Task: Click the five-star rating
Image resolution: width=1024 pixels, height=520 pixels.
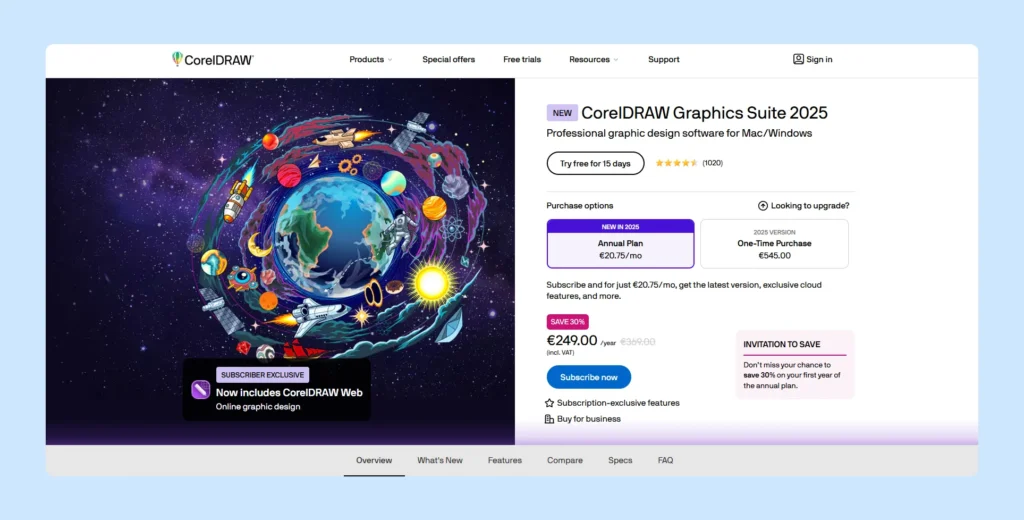Action: point(677,163)
